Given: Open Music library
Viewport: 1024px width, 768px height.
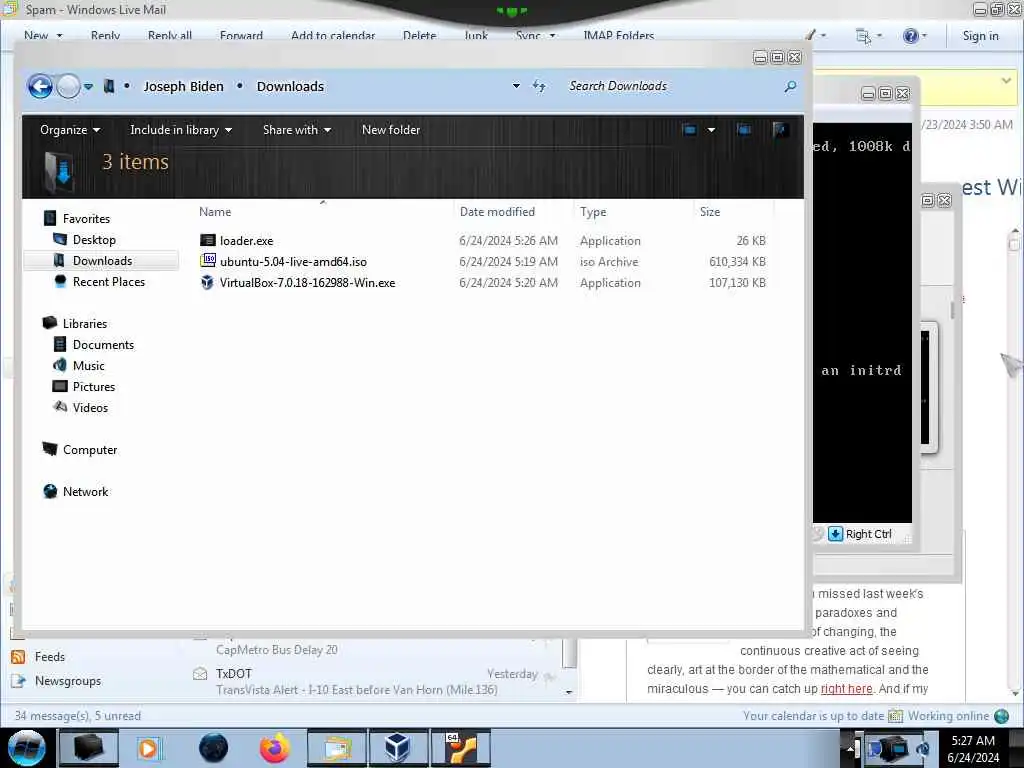Looking at the screenshot, I should pos(88,366).
